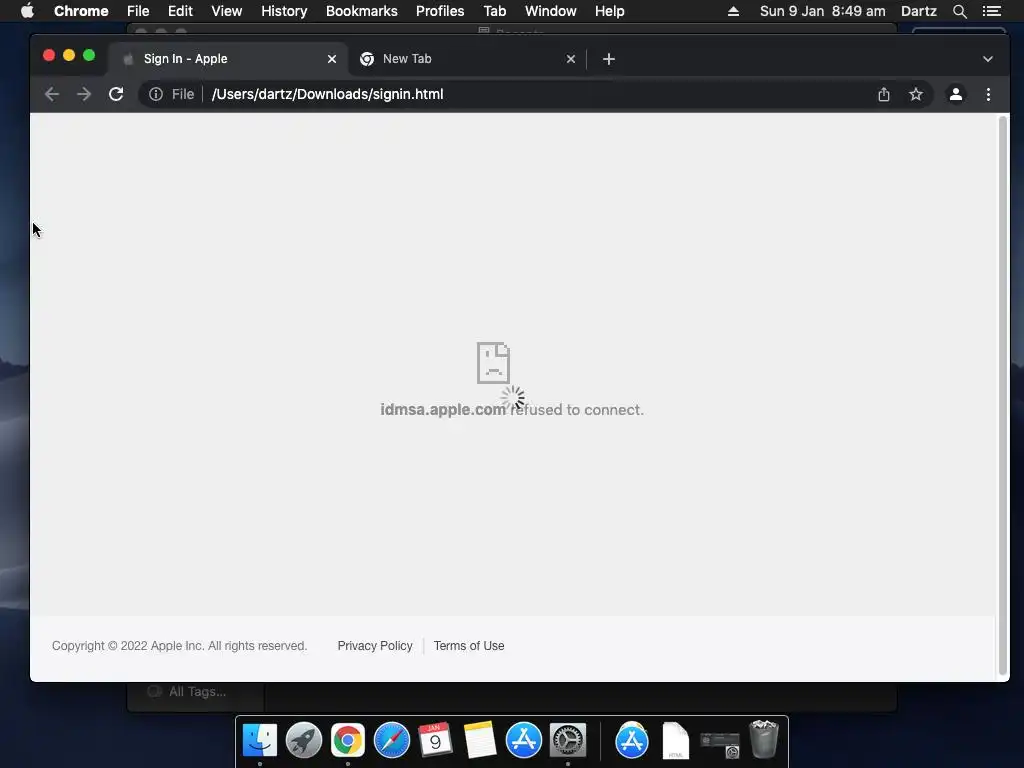Screen dimensions: 1024x768
Task: Open the Privacy Policy link
Action: [x=375, y=645]
